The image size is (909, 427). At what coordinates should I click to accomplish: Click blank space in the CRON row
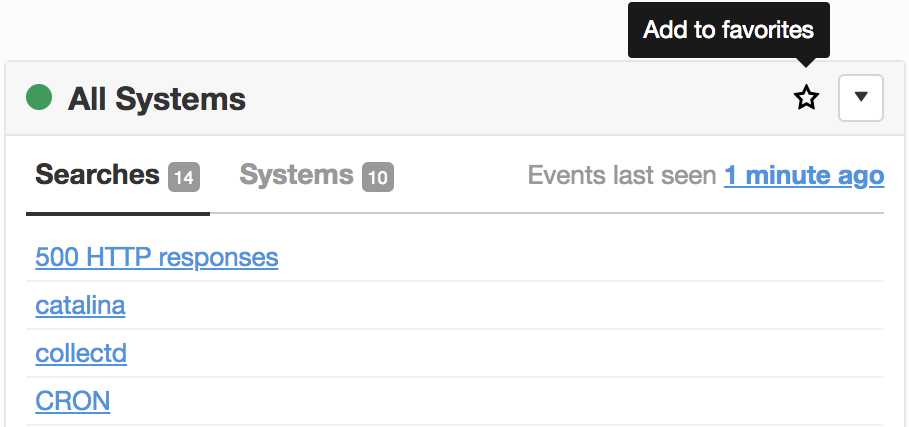coord(499,402)
